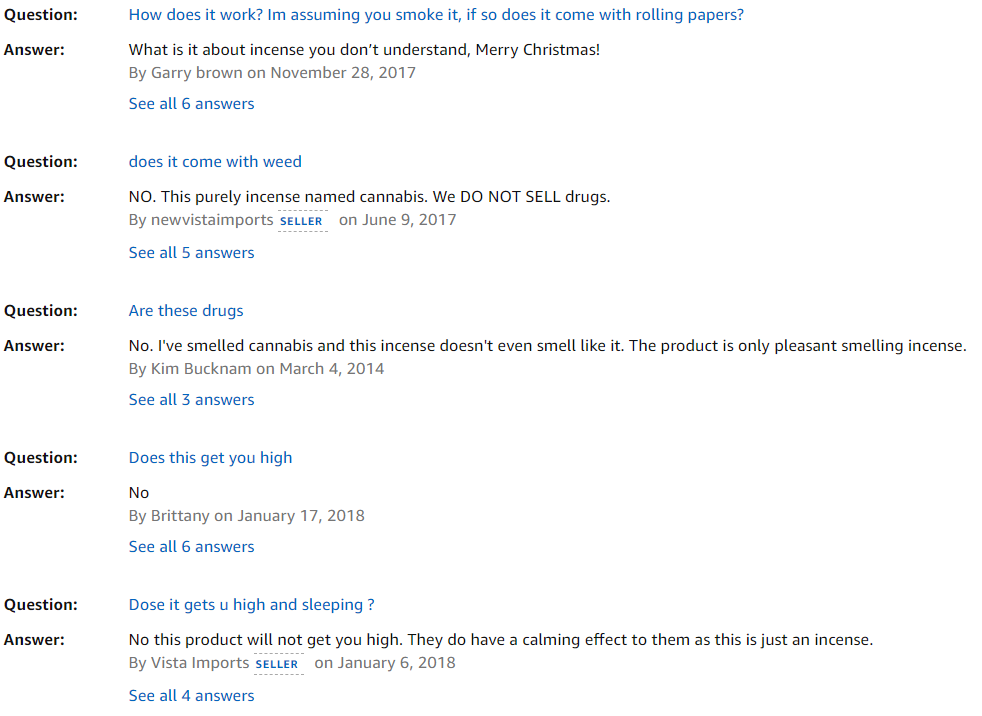Click the SELLER badge beside Vista Imports
This screenshot has height=716, width=982.
tap(277, 663)
